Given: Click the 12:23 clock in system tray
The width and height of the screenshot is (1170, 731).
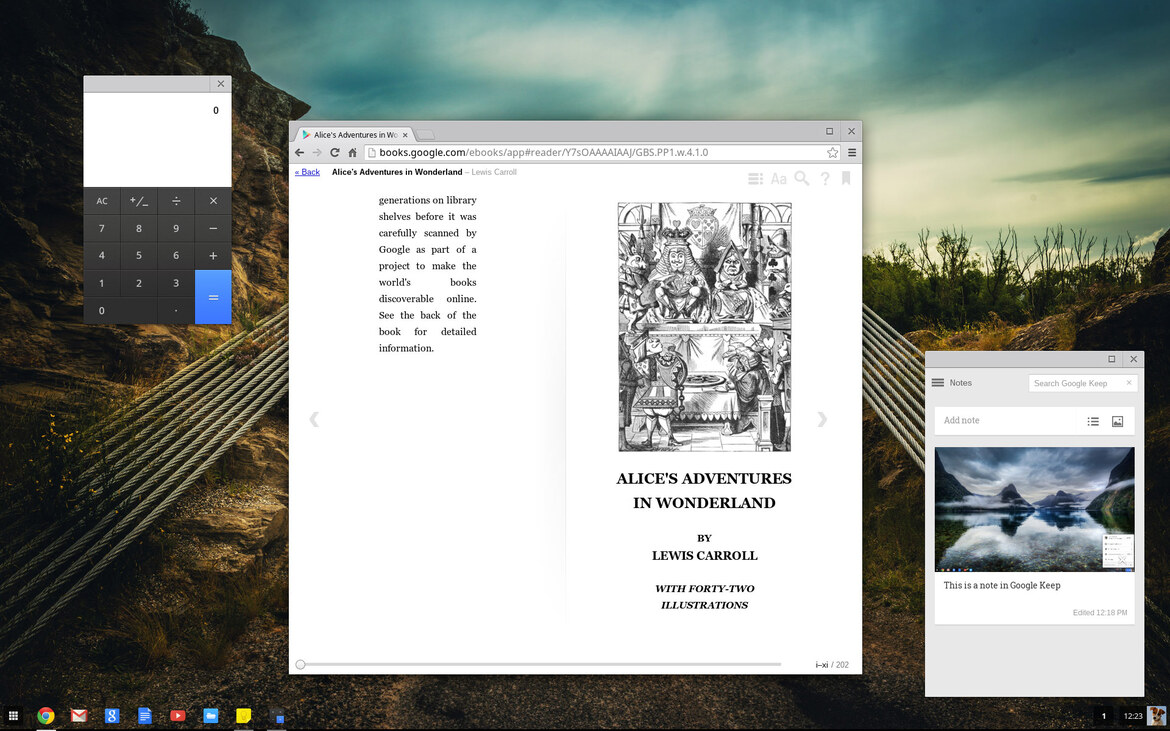Looking at the screenshot, I should click(x=1133, y=716).
